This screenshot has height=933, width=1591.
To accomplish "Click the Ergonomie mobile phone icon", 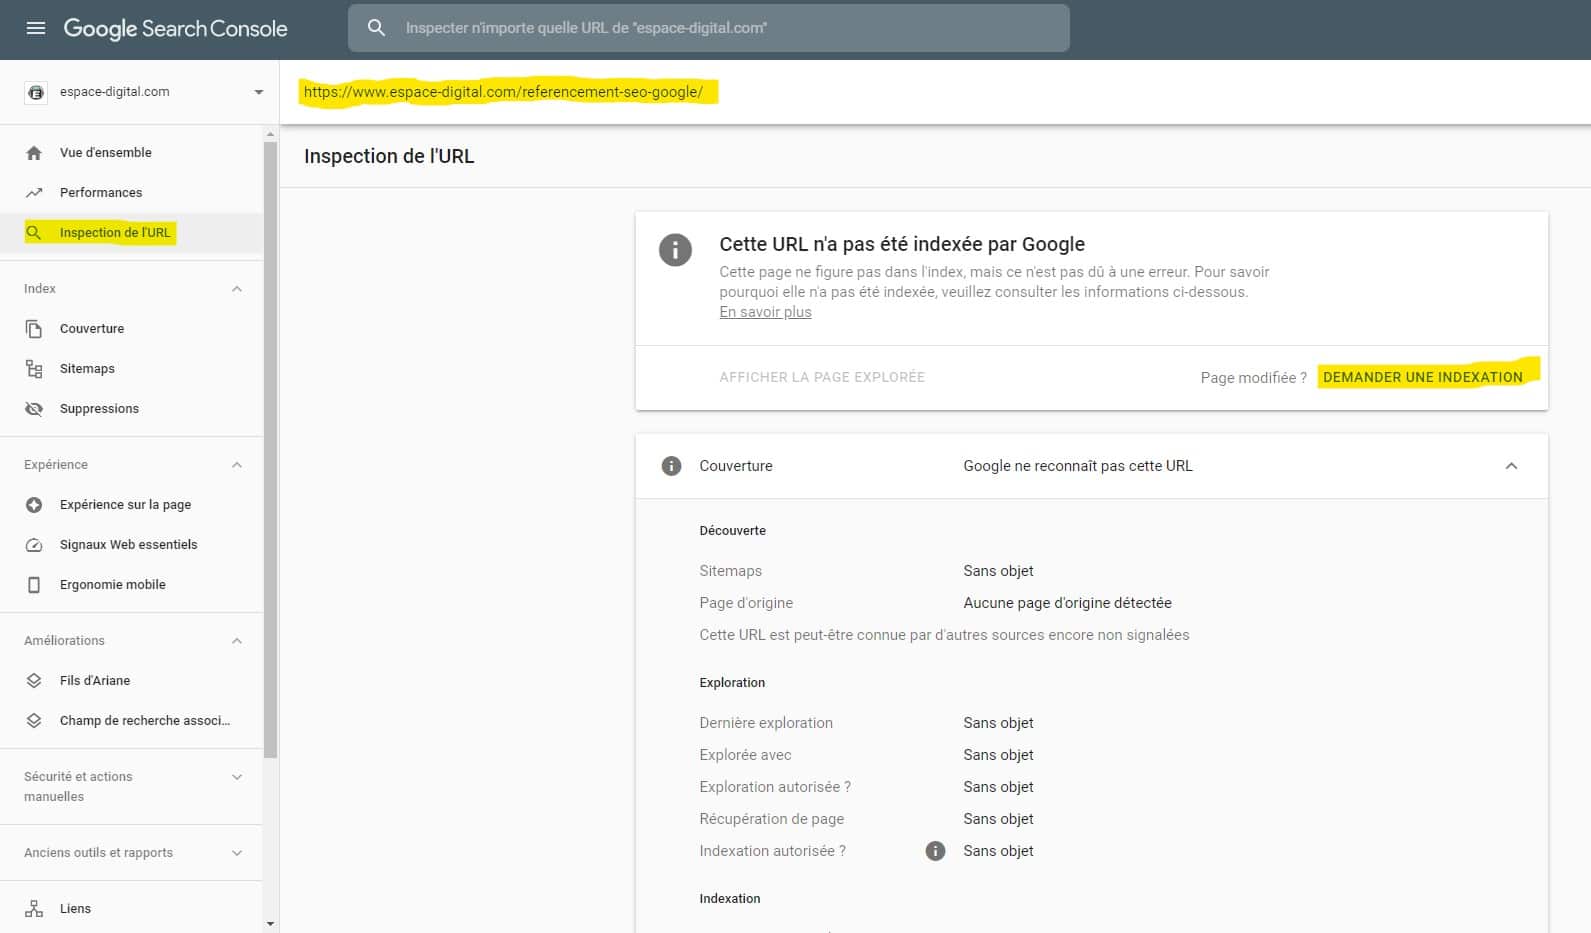I will click(34, 585).
